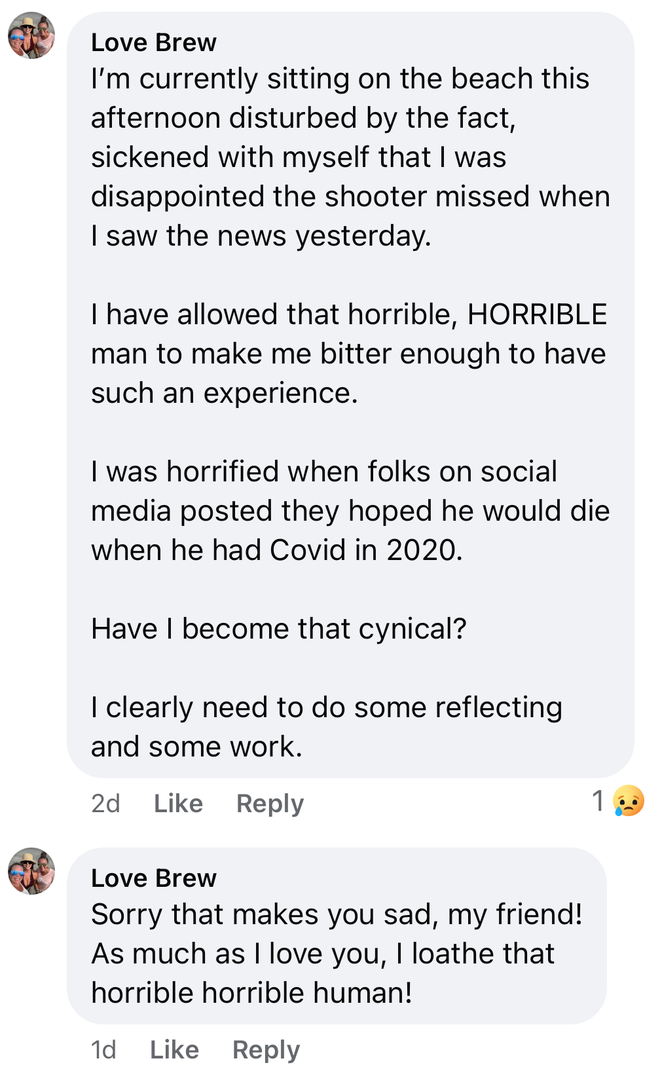This screenshot has height=1084, width=660.
Task: Click the Love Brew name on the bottom comment
Action: point(153,877)
